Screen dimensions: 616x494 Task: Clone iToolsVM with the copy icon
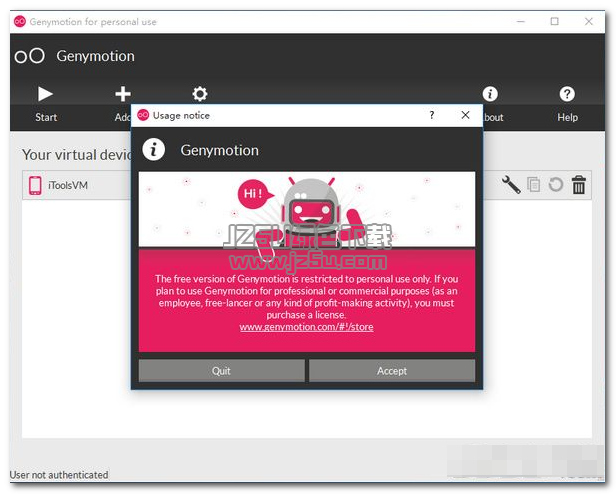(x=534, y=185)
